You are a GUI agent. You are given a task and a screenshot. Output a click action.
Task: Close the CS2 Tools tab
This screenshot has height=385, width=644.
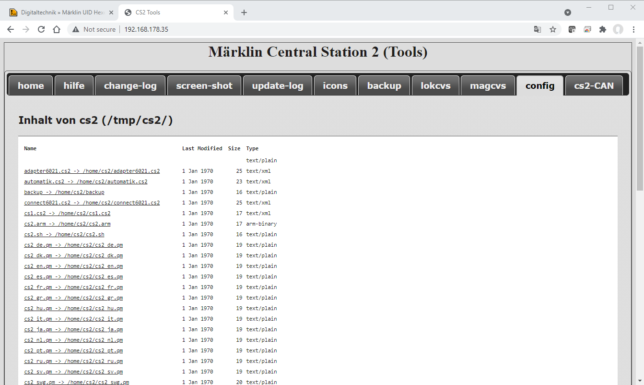click(225, 12)
